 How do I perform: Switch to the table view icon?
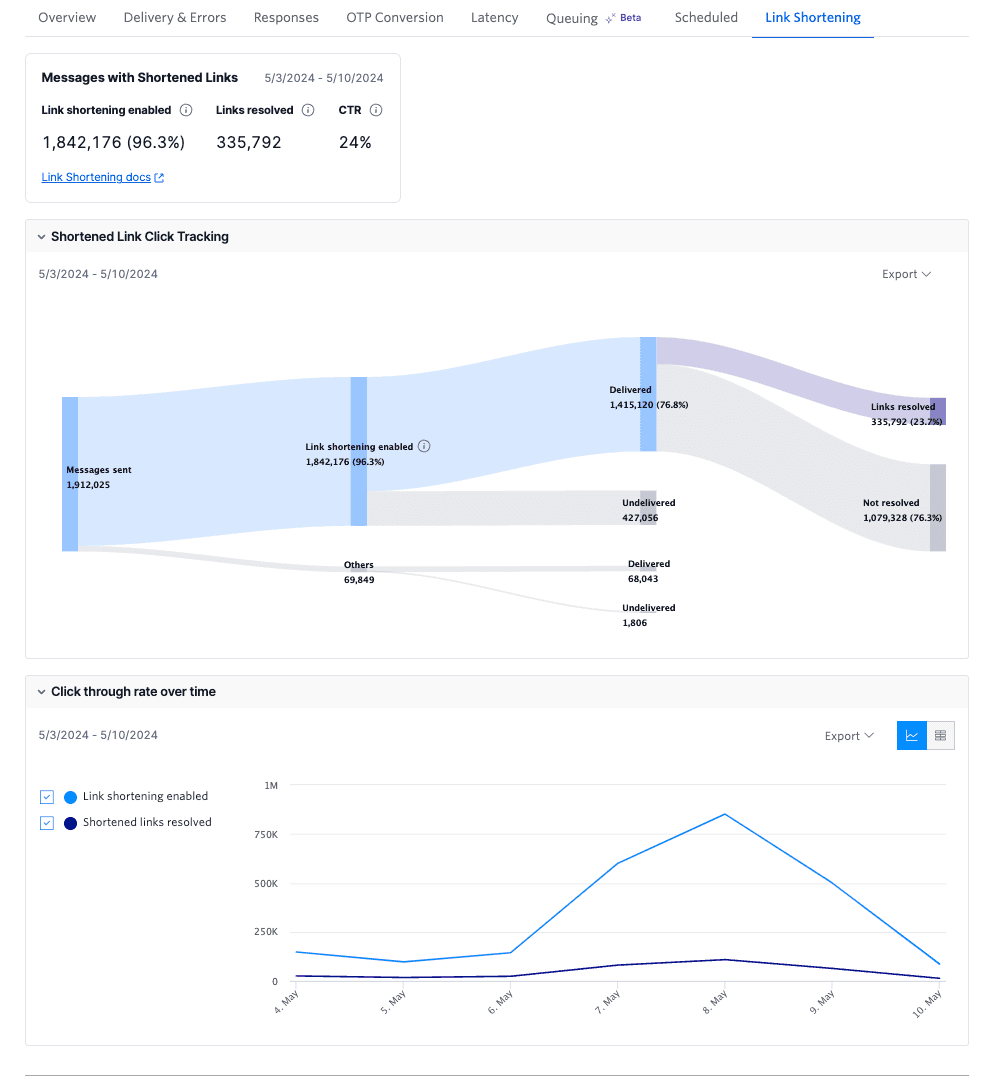[x=940, y=735]
